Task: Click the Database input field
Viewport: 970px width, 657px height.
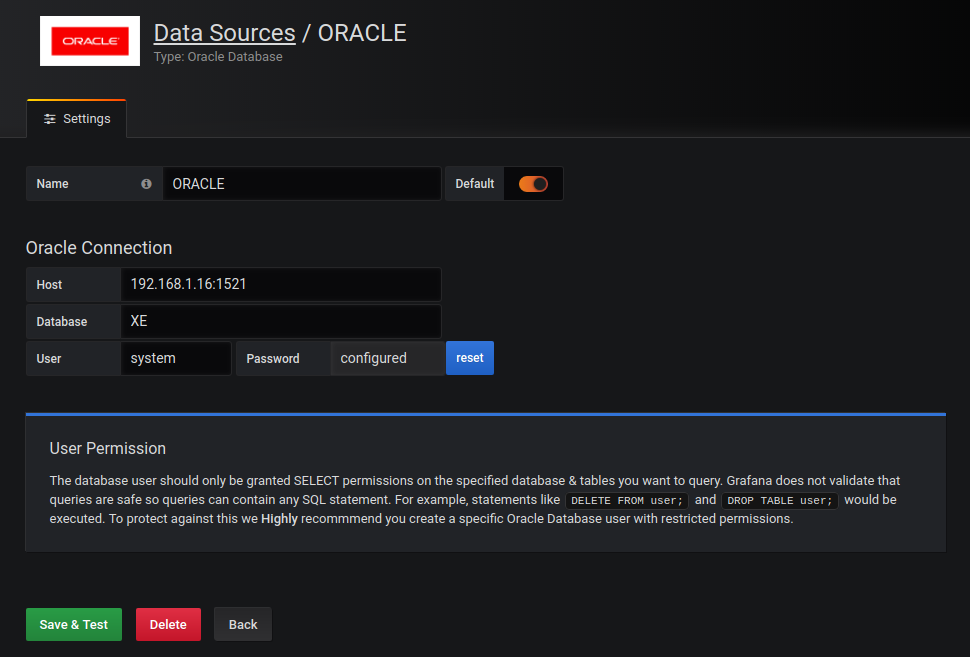Action: (x=280, y=321)
